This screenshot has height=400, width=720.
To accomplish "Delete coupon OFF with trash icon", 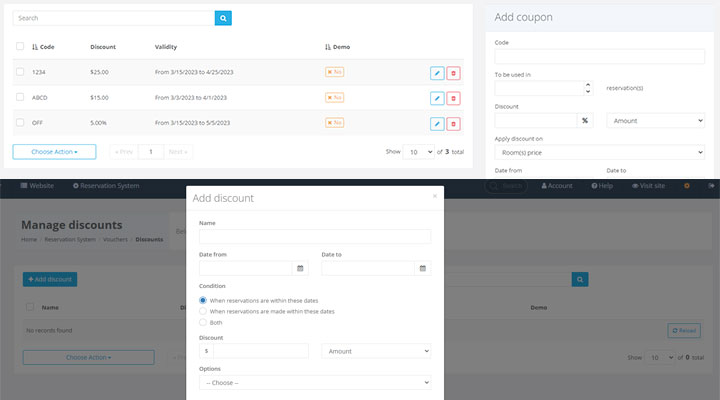I will (x=453, y=124).
